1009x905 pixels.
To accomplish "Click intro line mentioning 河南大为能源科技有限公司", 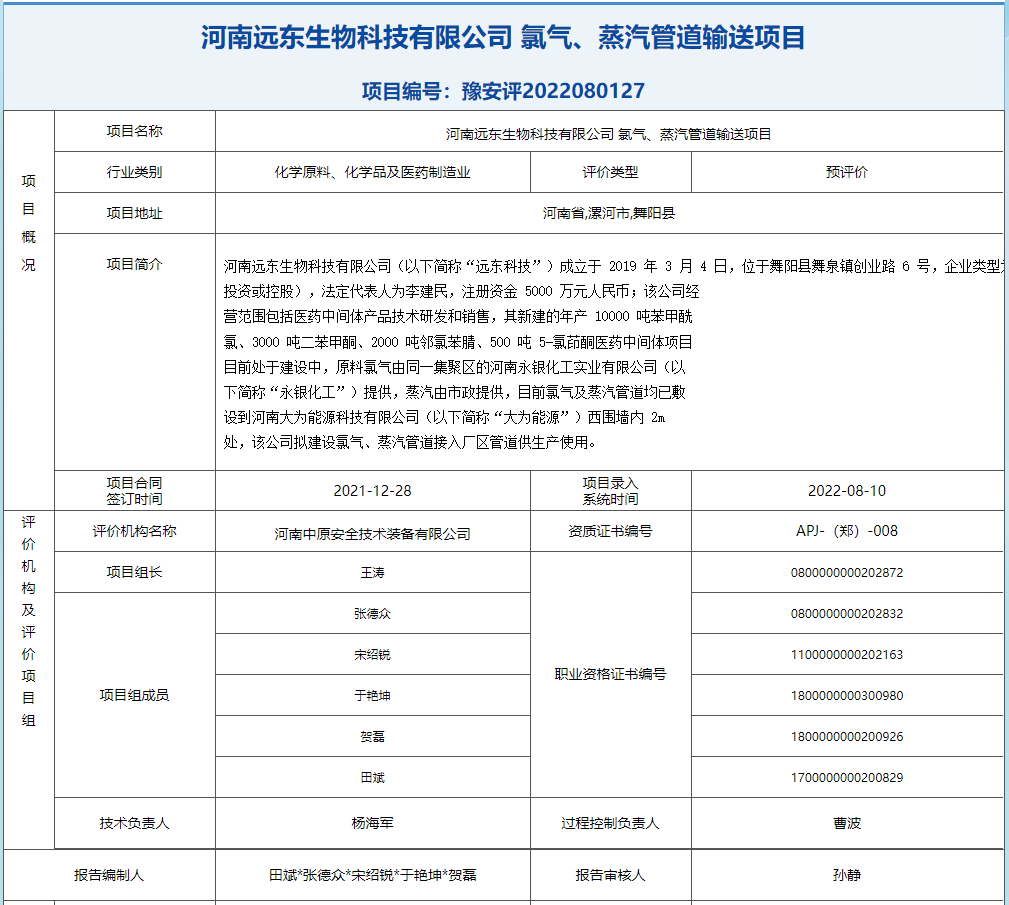I will [444, 418].
